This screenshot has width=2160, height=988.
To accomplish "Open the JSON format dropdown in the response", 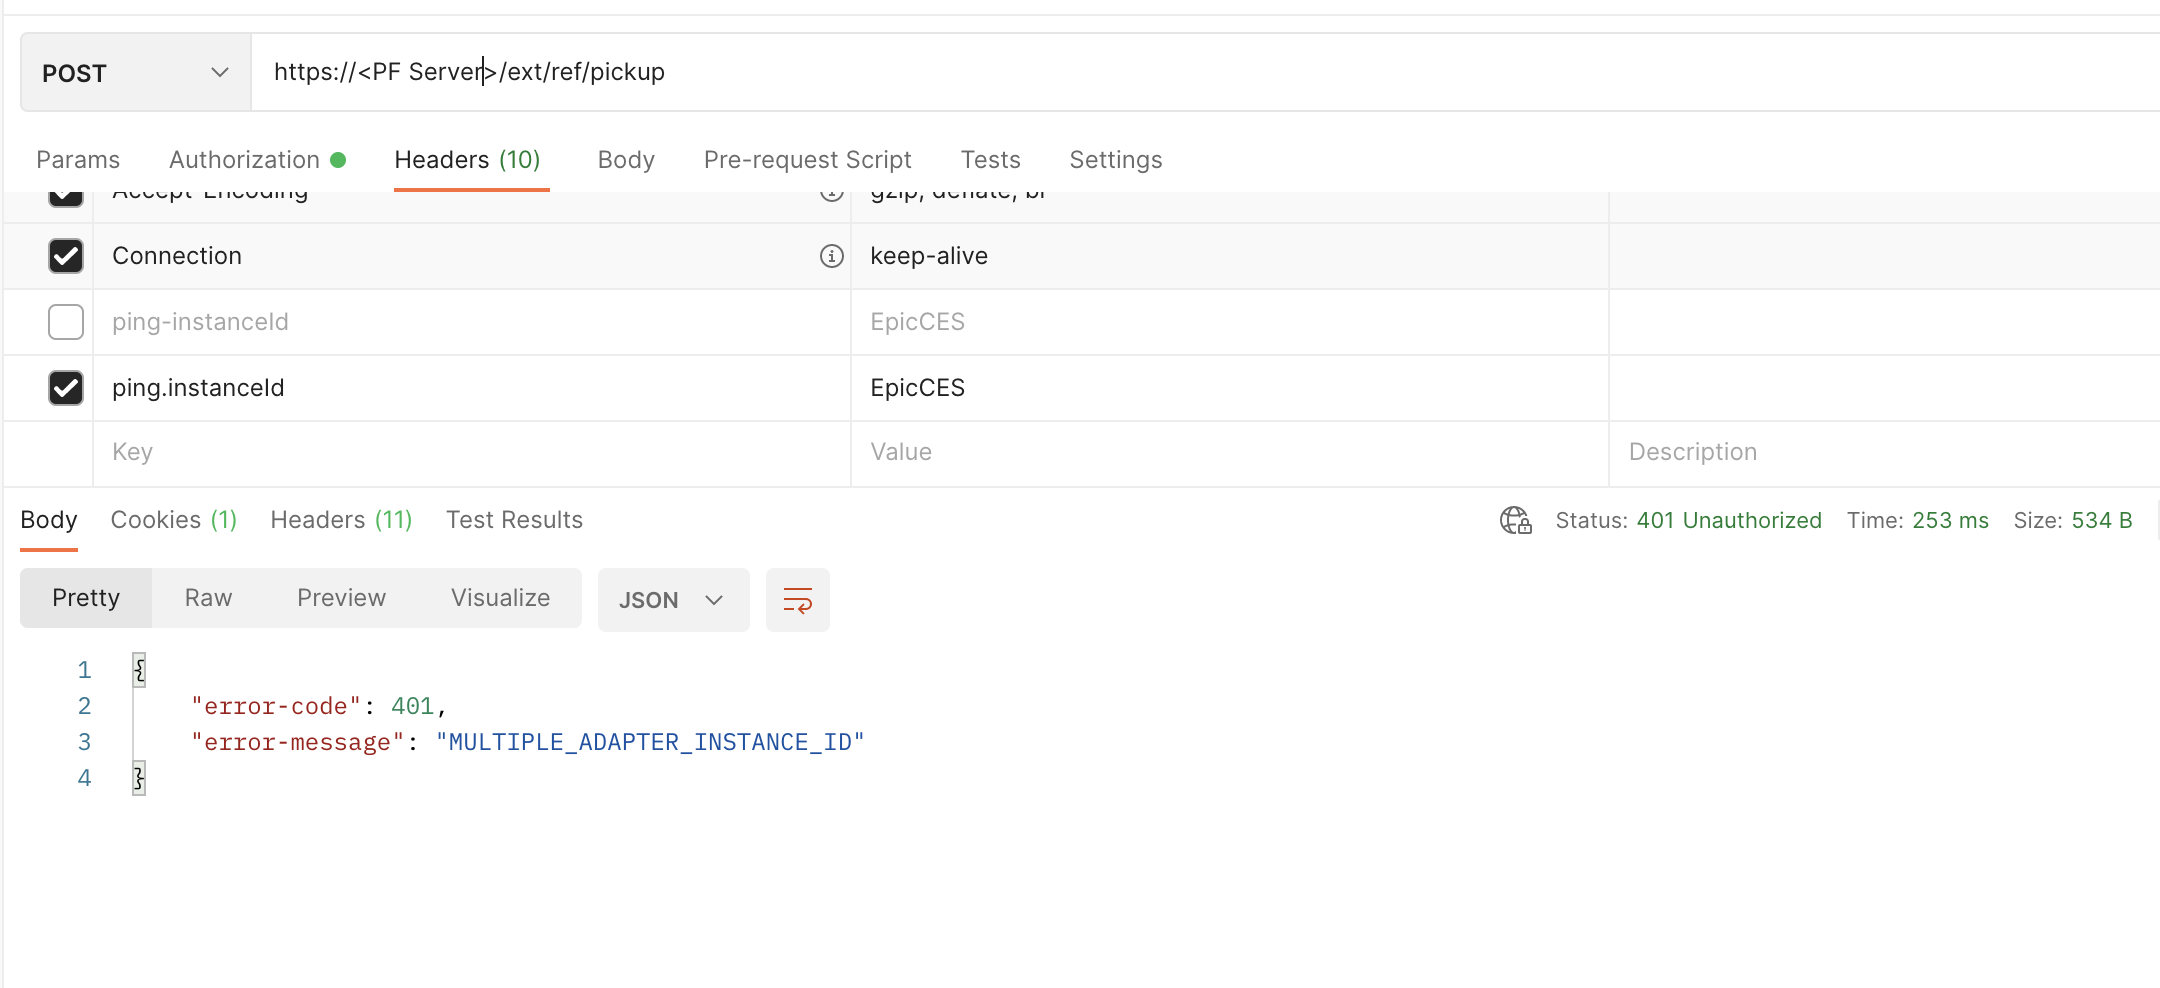I will click(x=672, y=599).
